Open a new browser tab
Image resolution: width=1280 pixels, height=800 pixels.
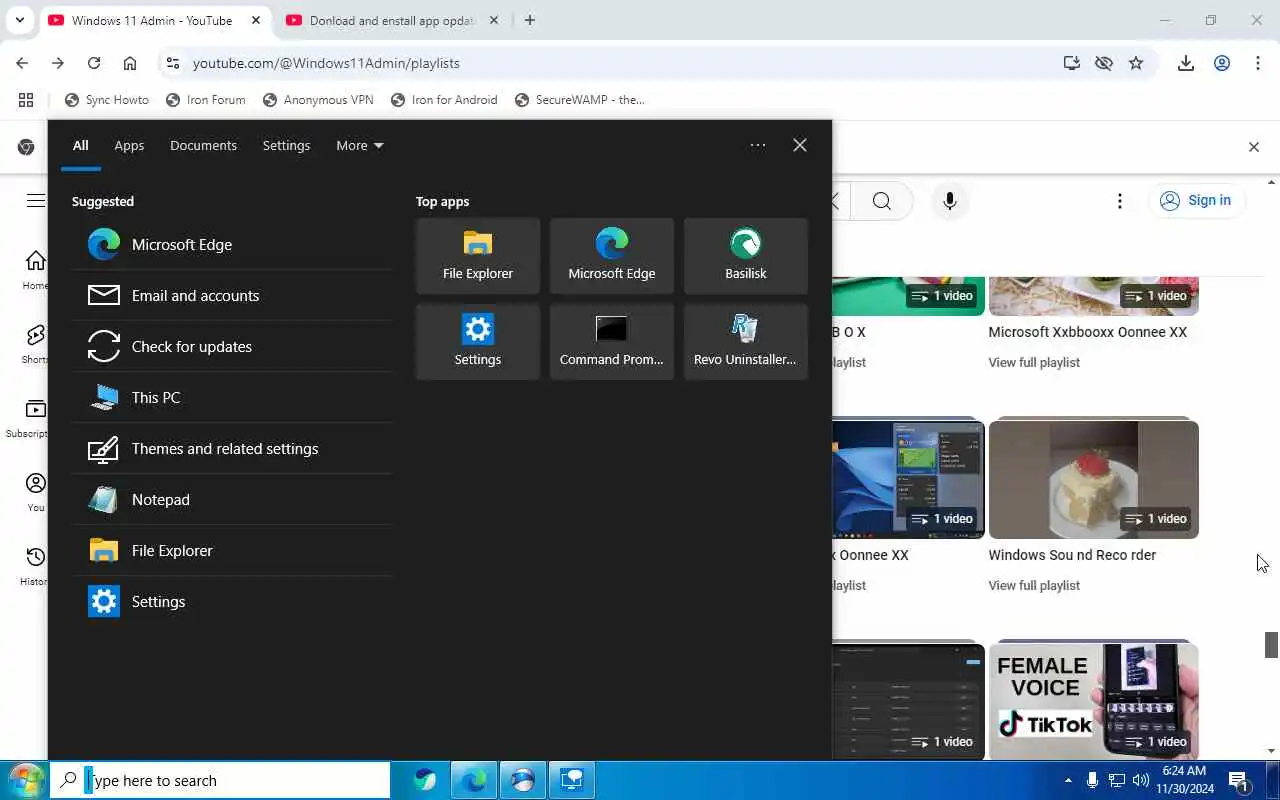pyautogui.click(x=530, y=20)
